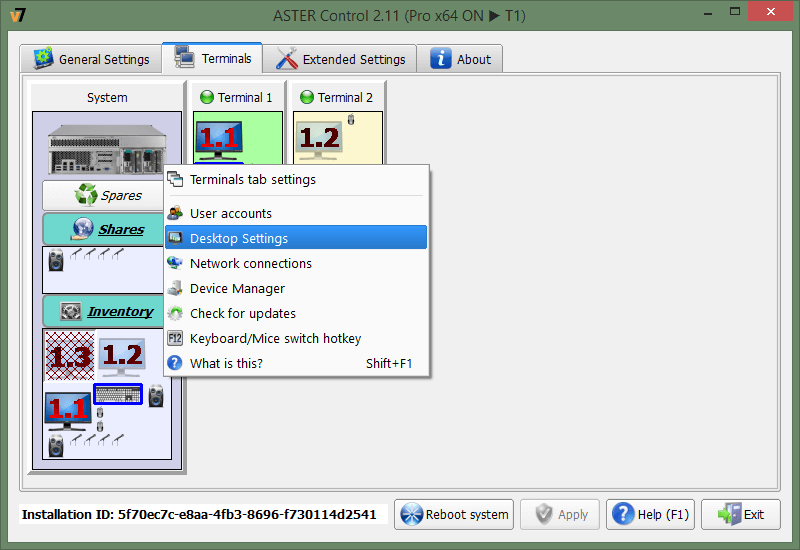Click the F12 hotkey icon in menu
800x550 pixels.
click(175, 338)
